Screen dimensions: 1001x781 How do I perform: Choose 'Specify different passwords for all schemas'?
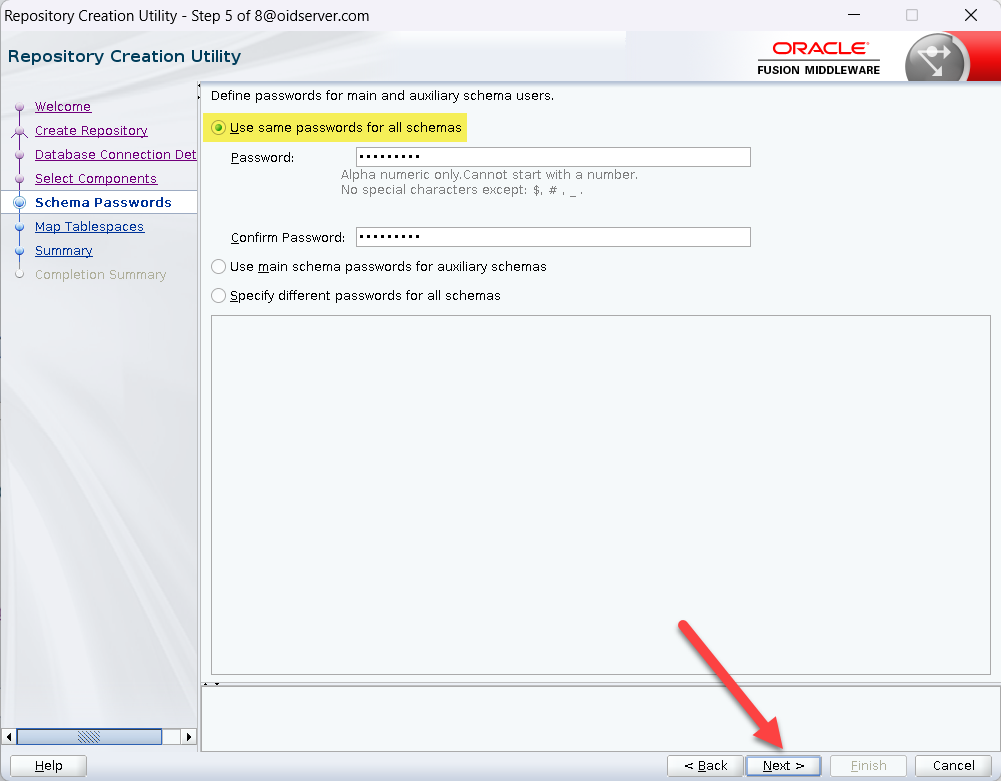[x=219, y=296]
